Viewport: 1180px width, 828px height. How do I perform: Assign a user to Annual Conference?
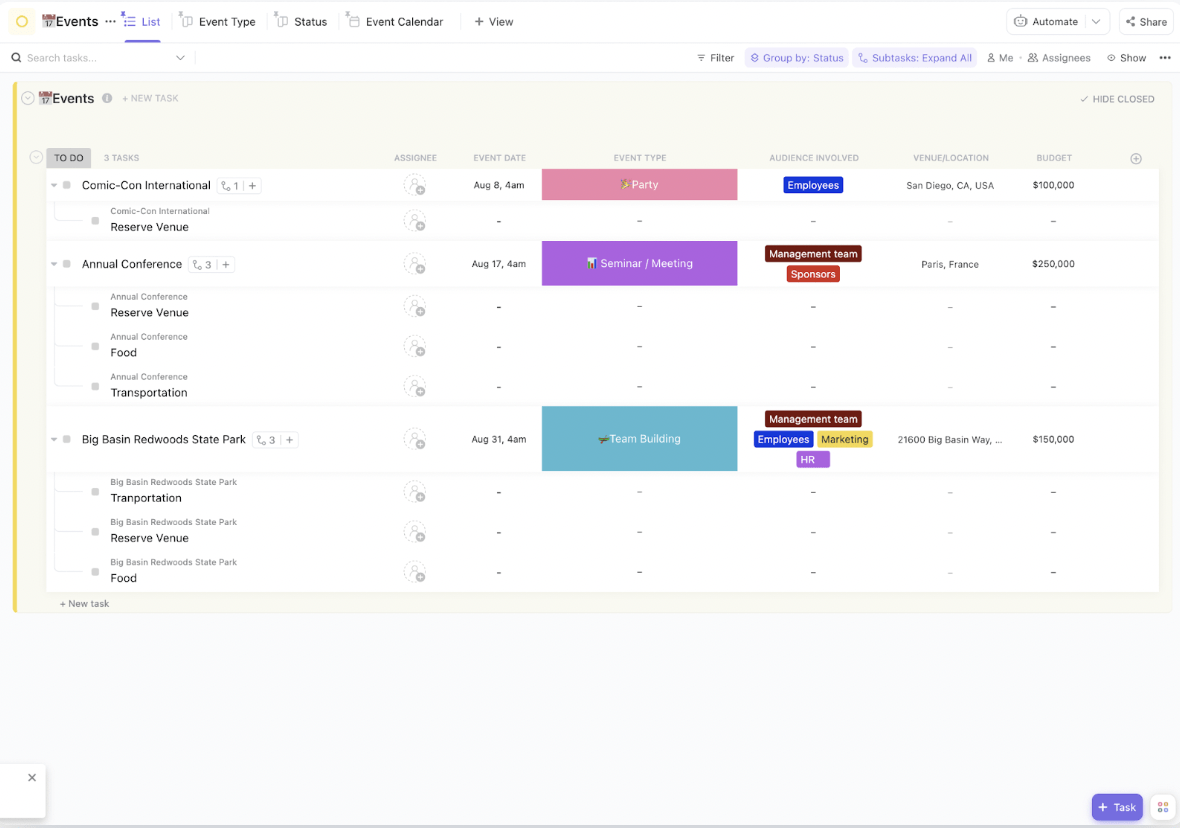point(415,264)
